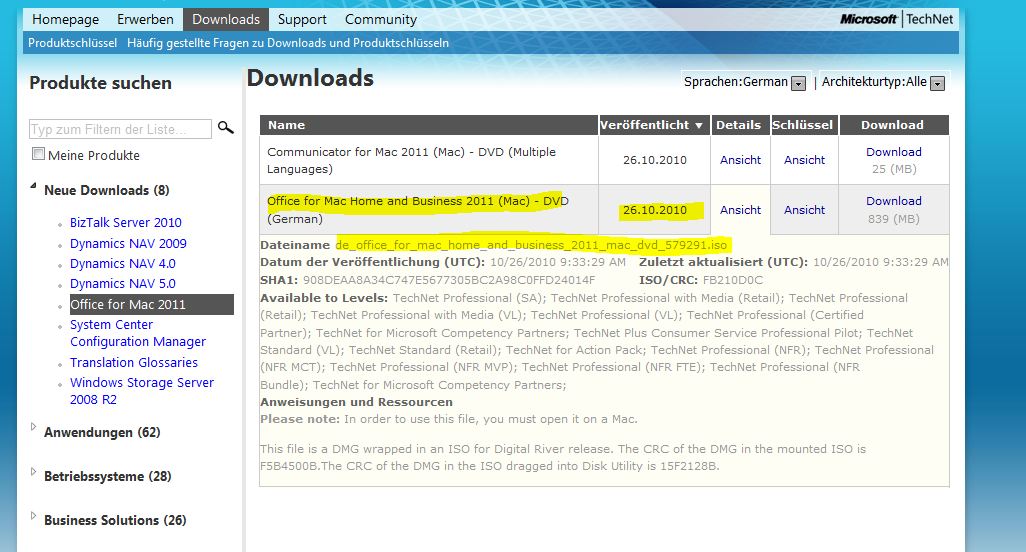Screen dimensions: 1026x552
Task: Click the highlighted ISO file name
Action: point(531,245)
